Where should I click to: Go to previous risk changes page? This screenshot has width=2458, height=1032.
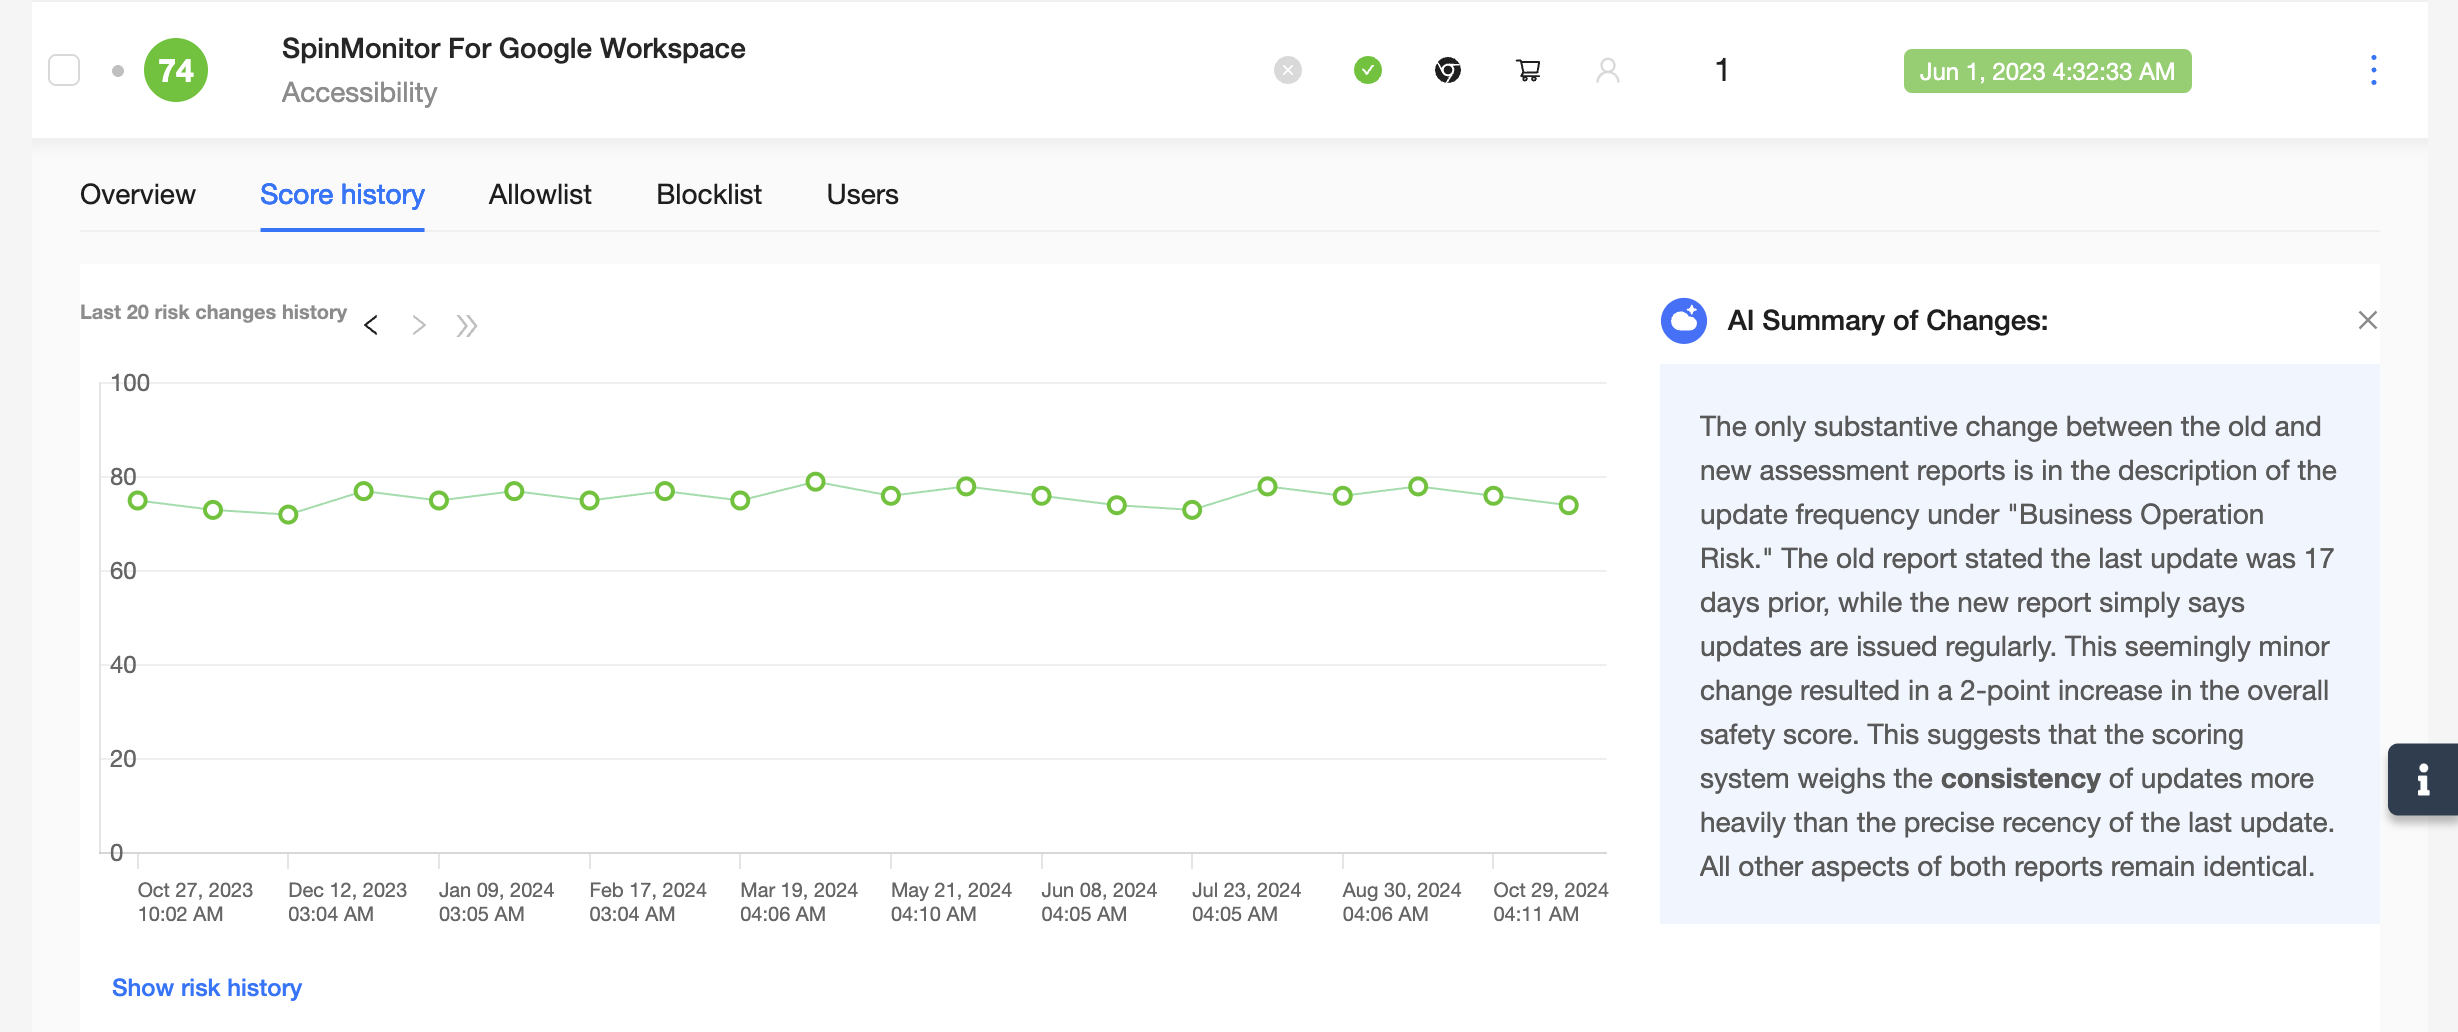[371, 326]
